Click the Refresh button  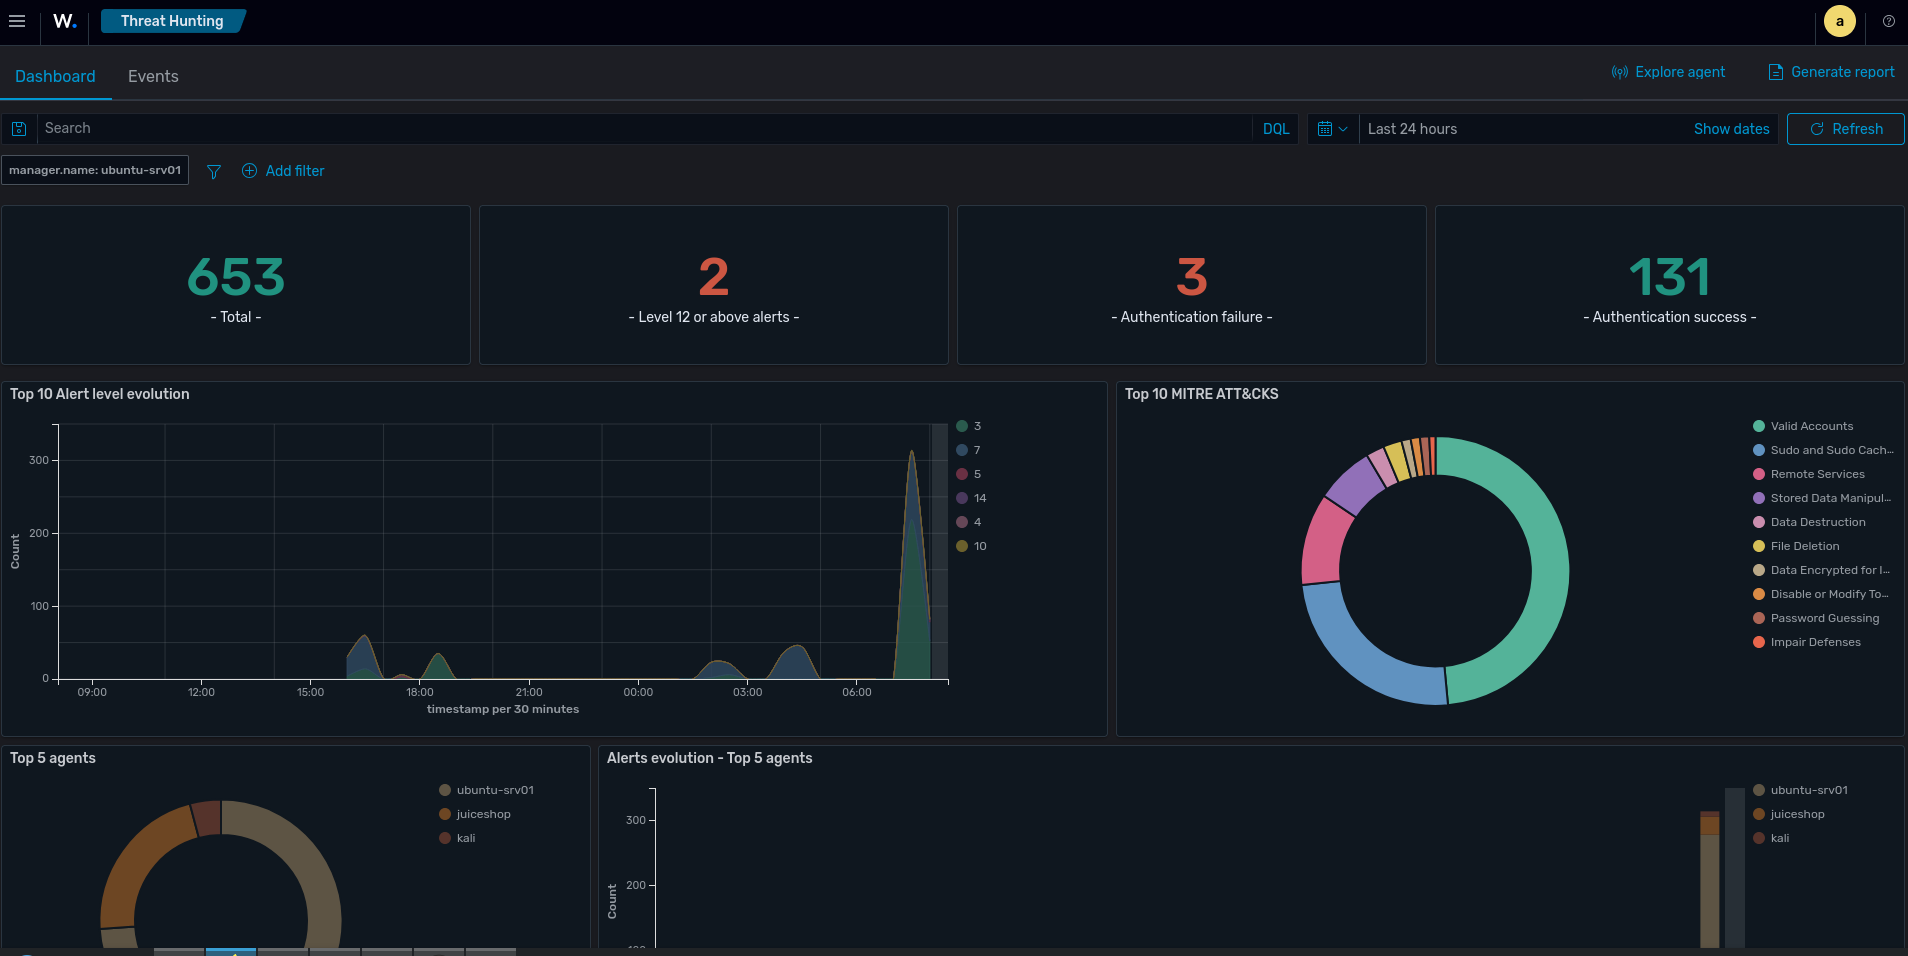coord(1846,129)
